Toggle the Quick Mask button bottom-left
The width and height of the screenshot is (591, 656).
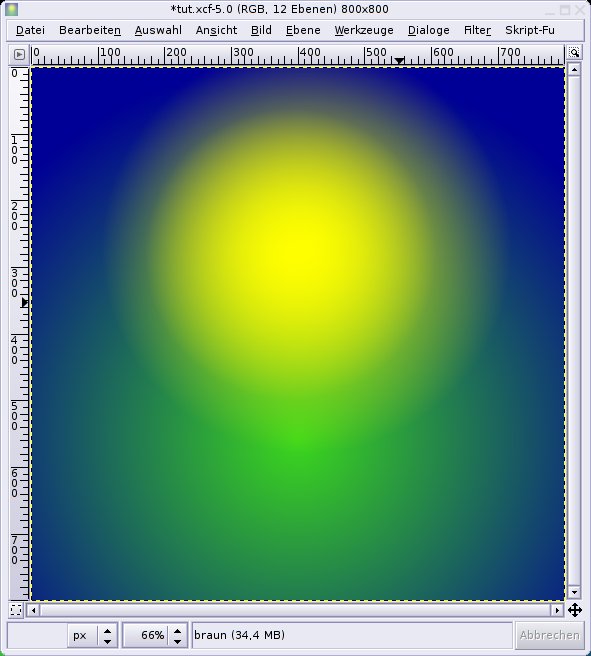[16, 610]
